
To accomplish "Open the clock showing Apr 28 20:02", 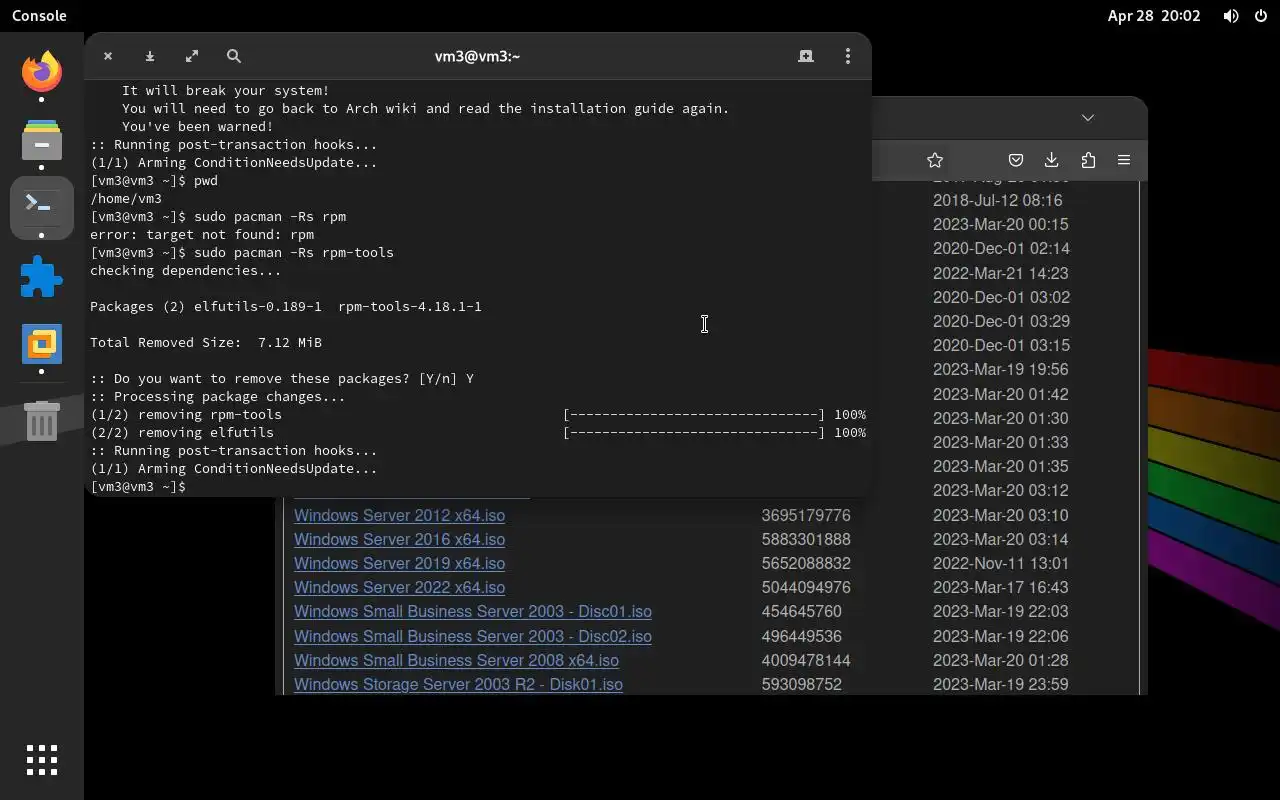I will coord(1154,16).
